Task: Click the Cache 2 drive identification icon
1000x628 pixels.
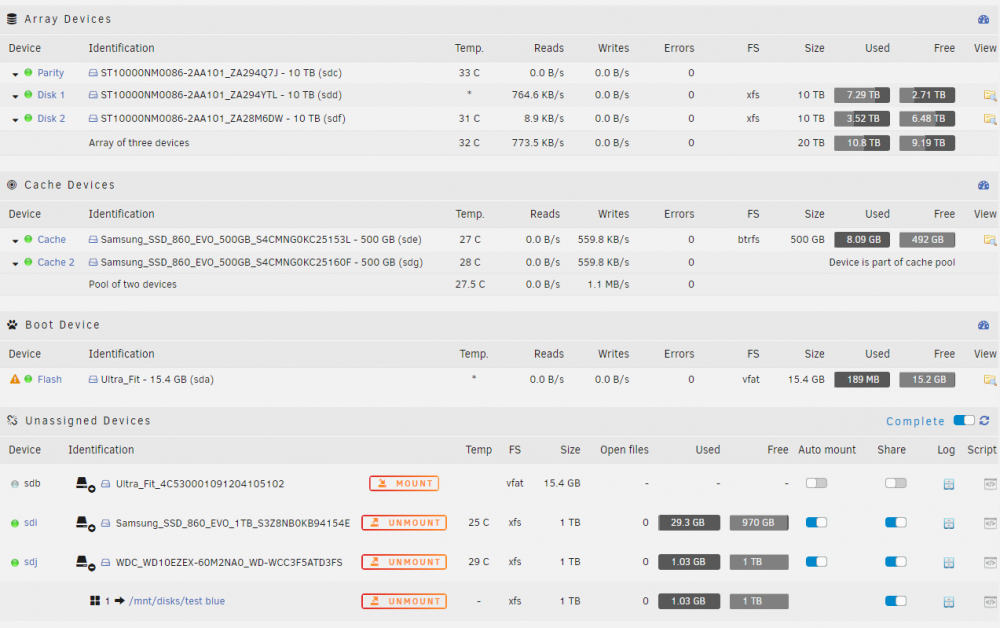Action: (93, 262)
